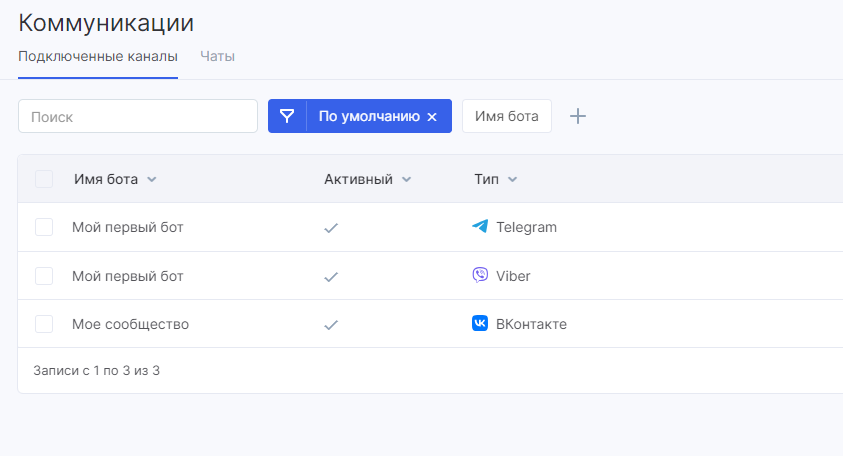
Task: Click the Активный column header
Action: click(x=359, y=179)
